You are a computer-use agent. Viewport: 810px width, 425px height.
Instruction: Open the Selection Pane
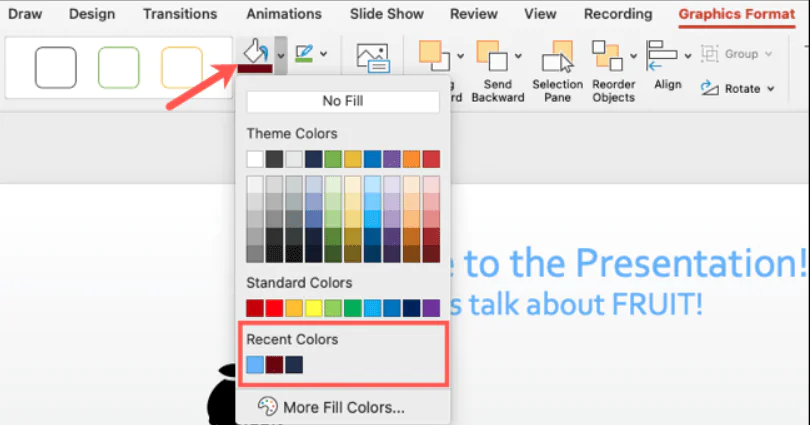[x=557, y=72]
